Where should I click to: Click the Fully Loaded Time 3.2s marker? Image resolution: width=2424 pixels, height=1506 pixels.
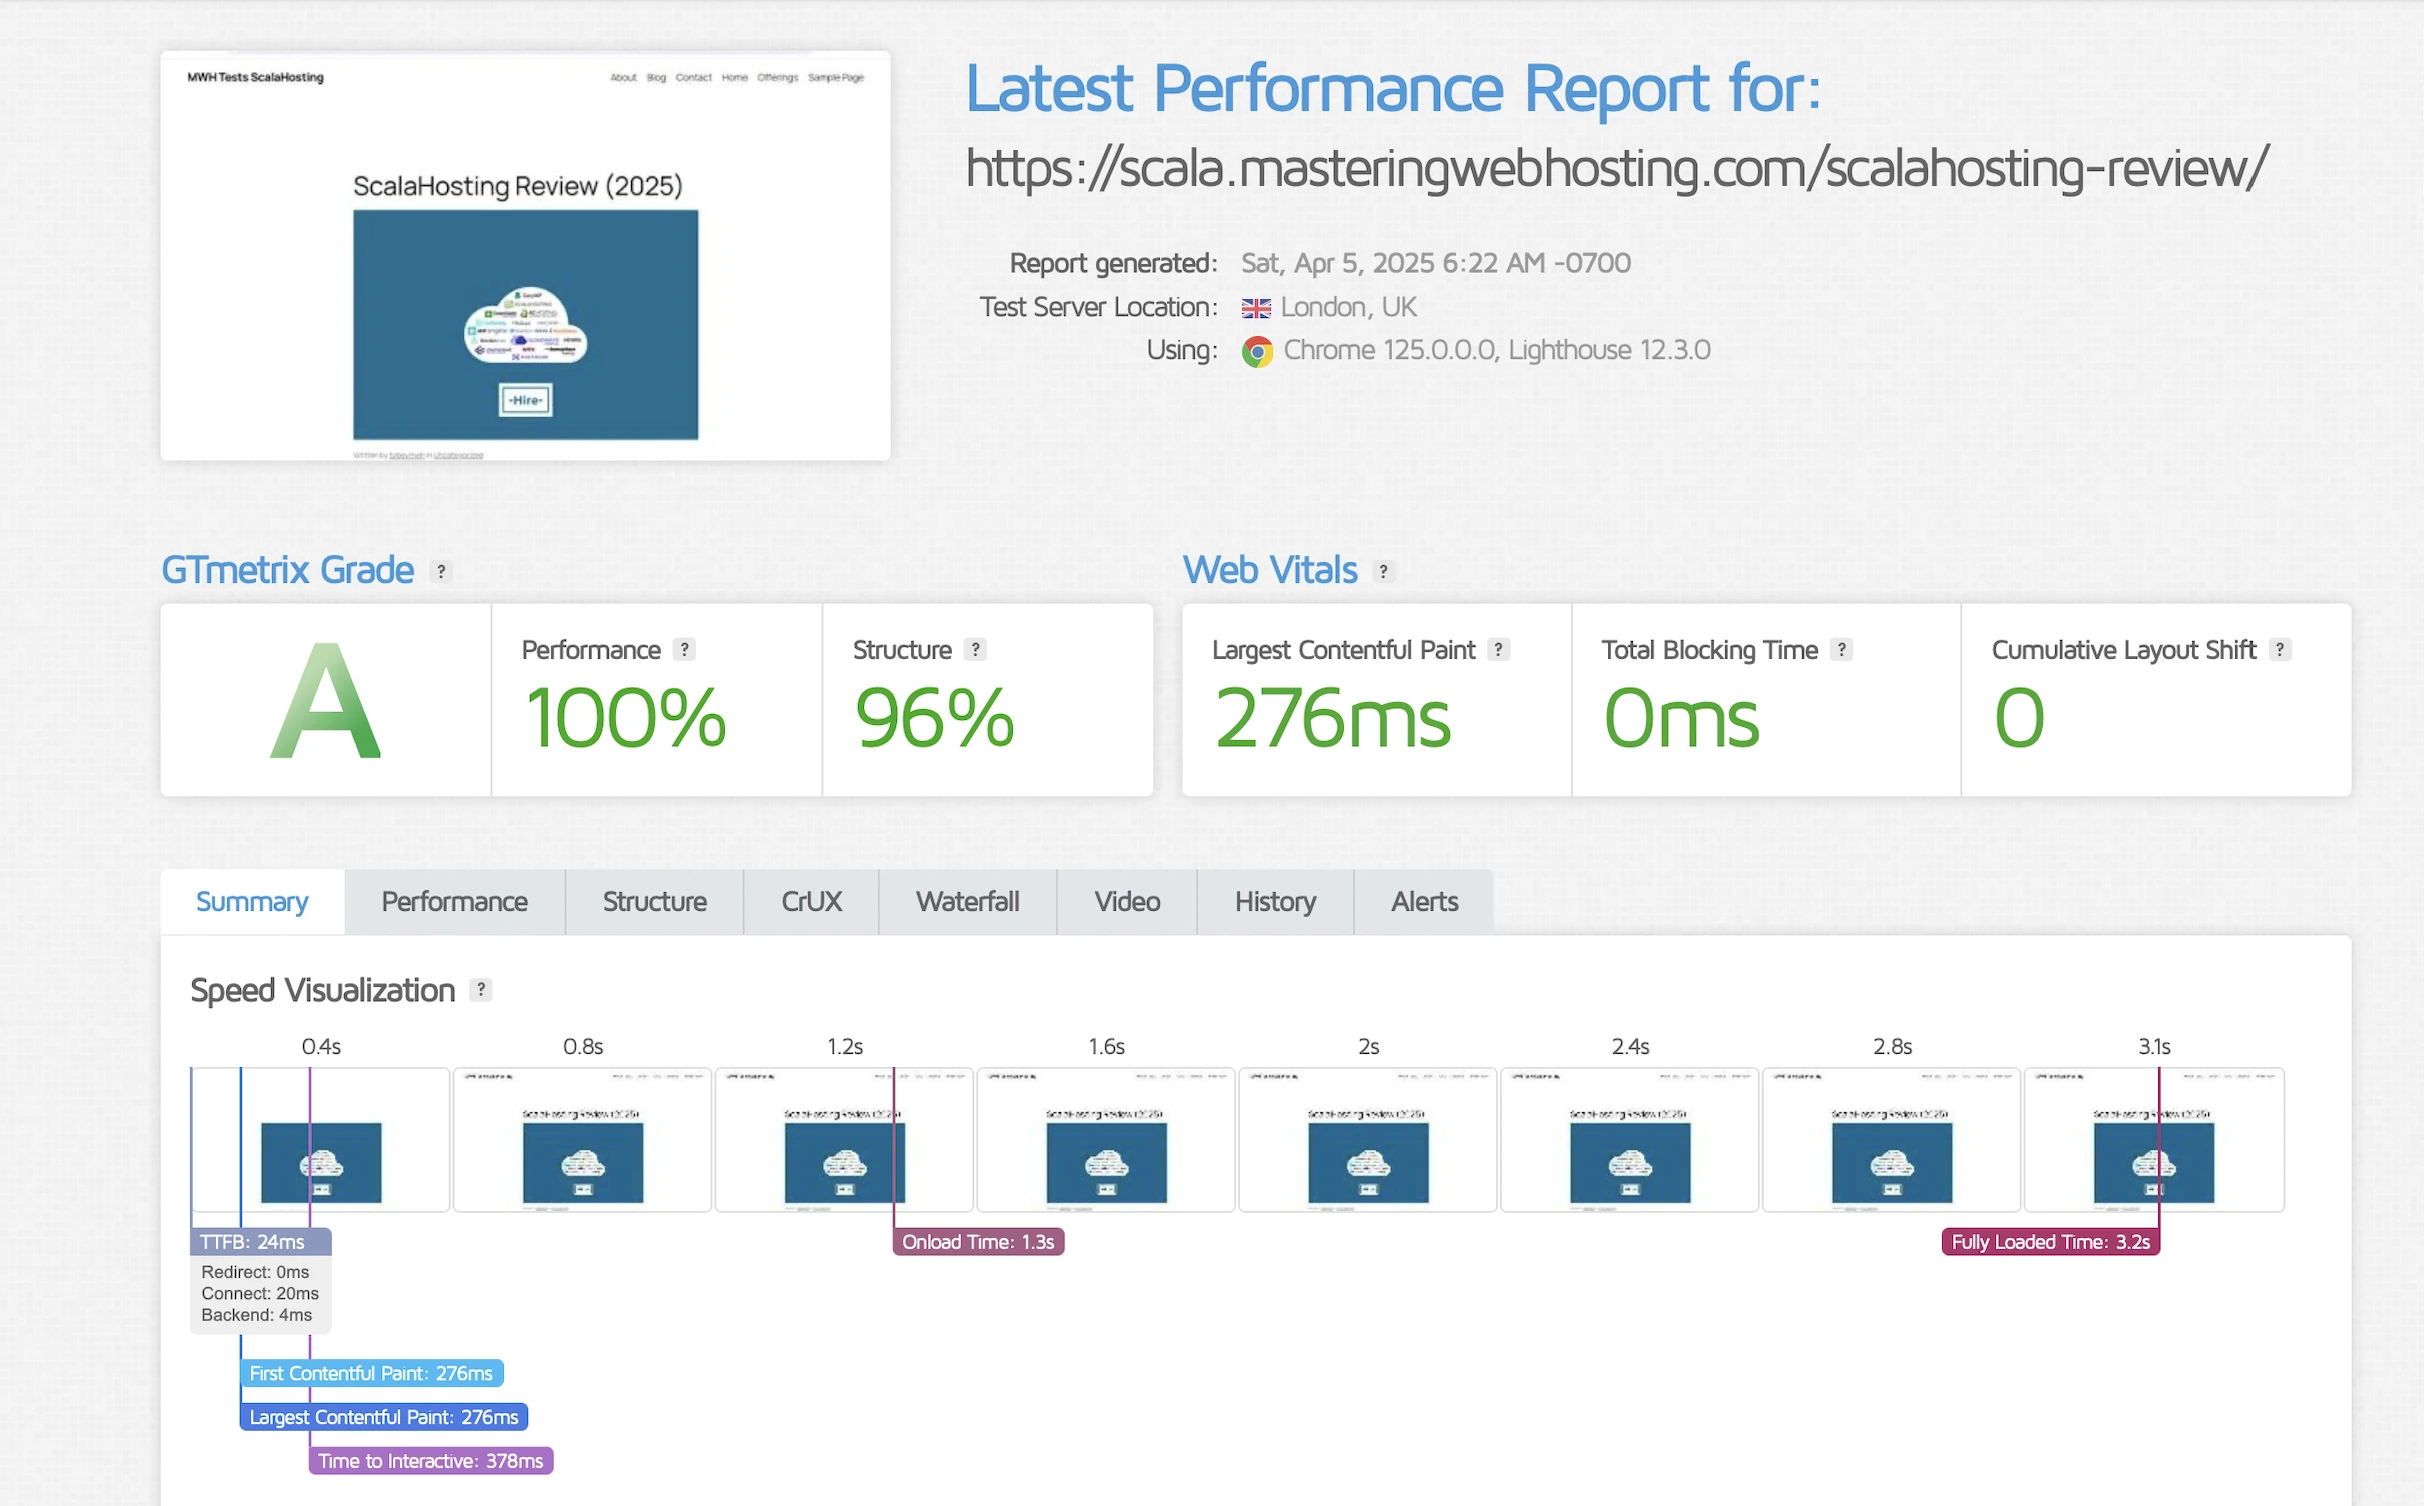point(2050,1242)
